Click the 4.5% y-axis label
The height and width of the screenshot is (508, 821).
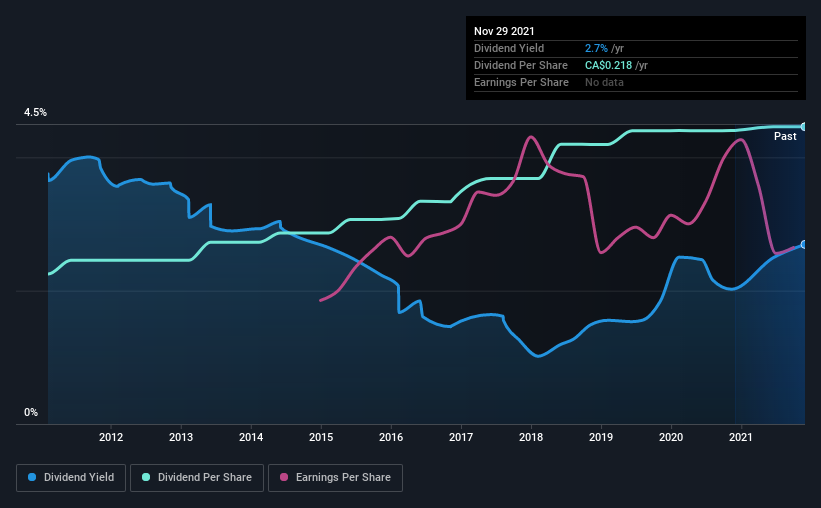tap(35, 112)
